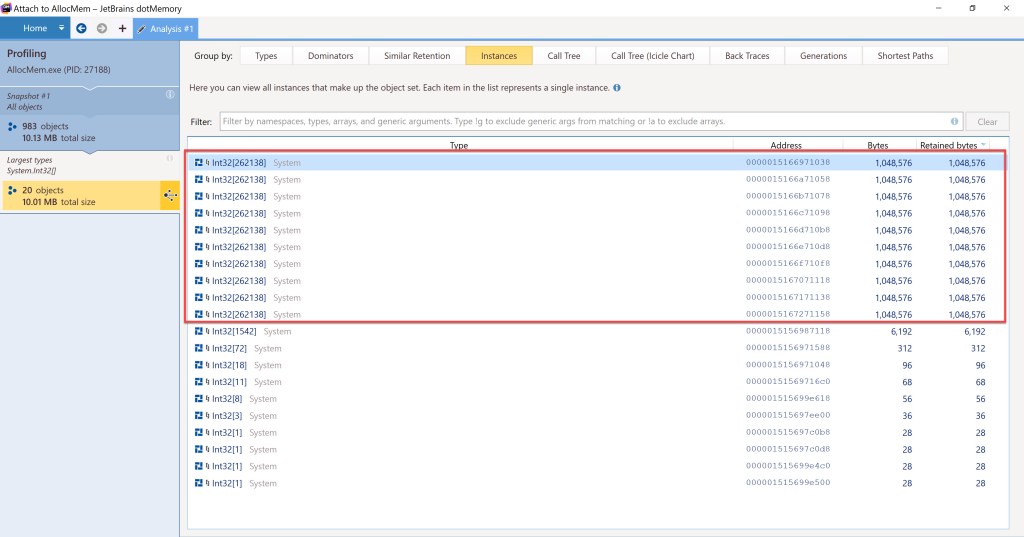The height and width of the screenshot is (537, 1024).
Task: Click the forward navigation arrow icon
Action: (x=101, y=28)
